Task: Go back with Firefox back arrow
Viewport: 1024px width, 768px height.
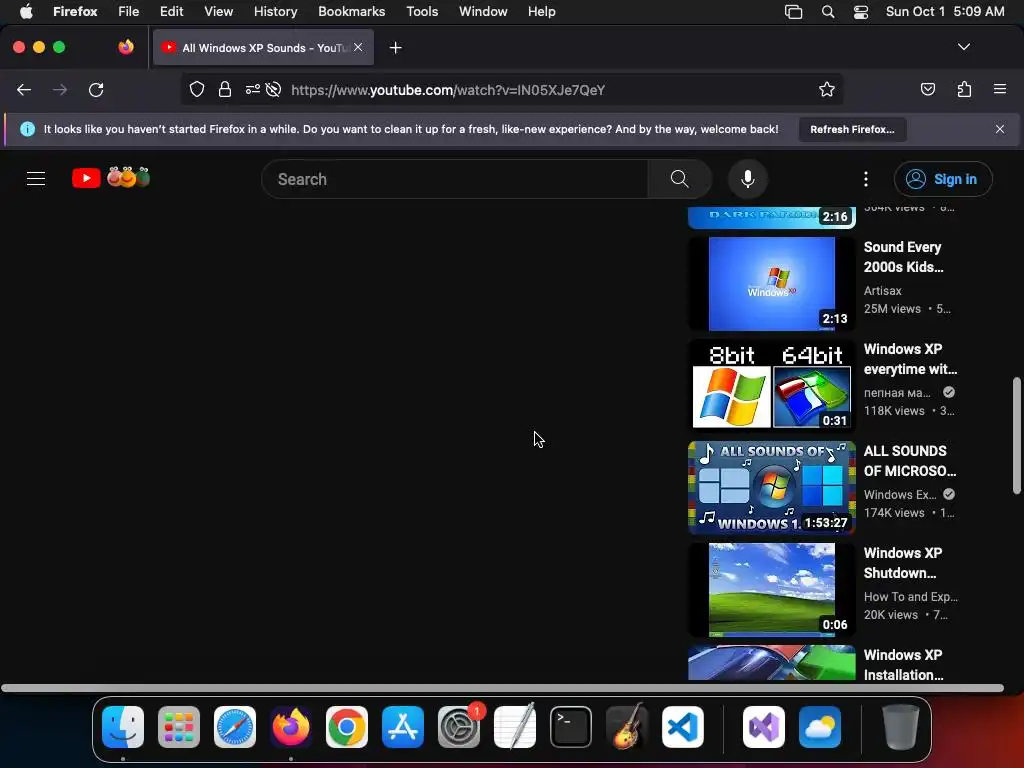Action: coord(24,90)
